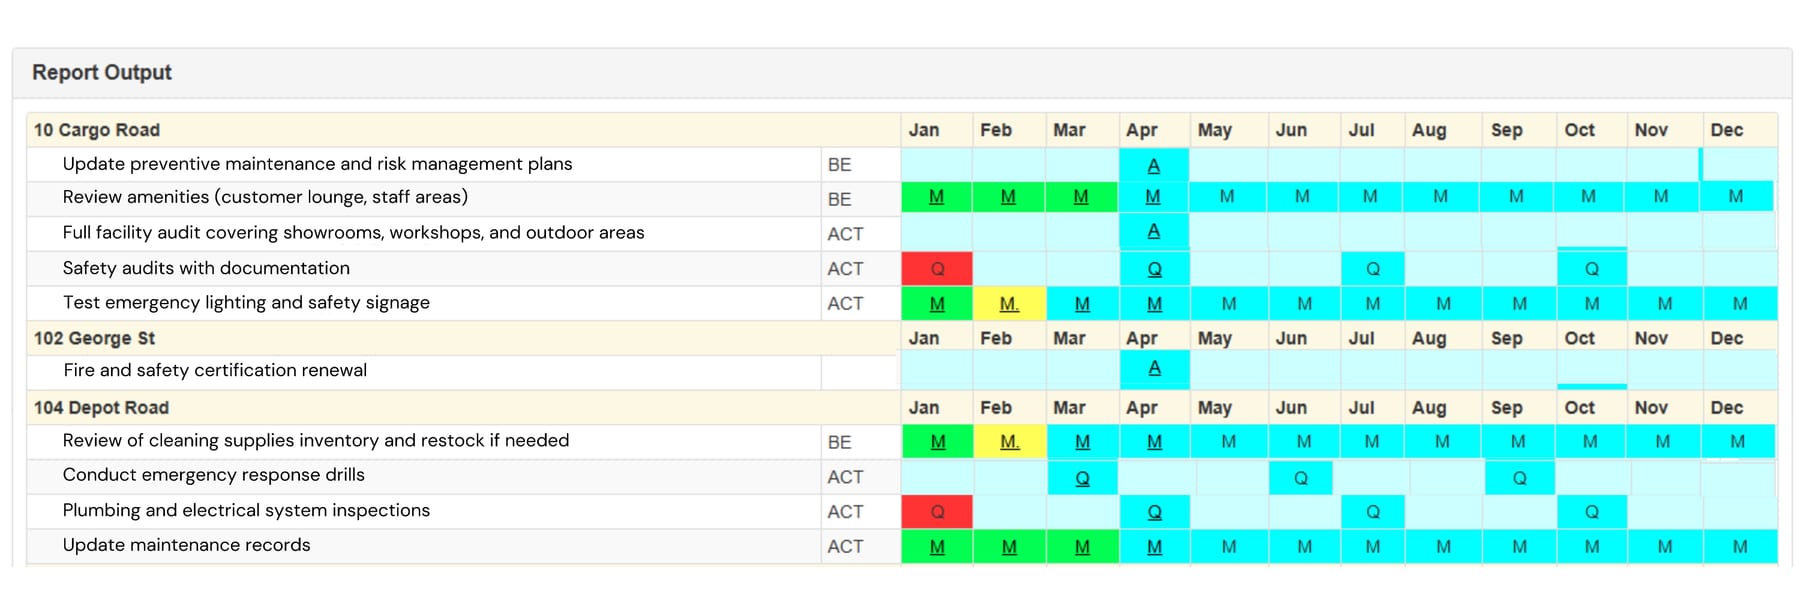Image resolution: width=1800 pixels, height=609 pixels.
Task: Open January 'M' for Update maintenance records
Action: [x=937, y=547]
